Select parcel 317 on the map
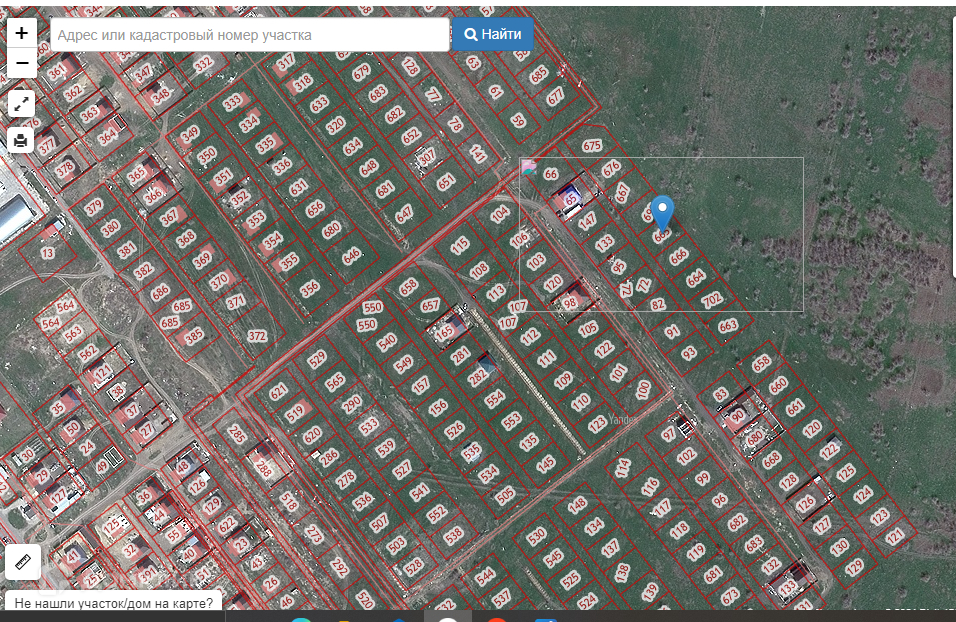Screen dimensions: 956x622 (285, 61)
